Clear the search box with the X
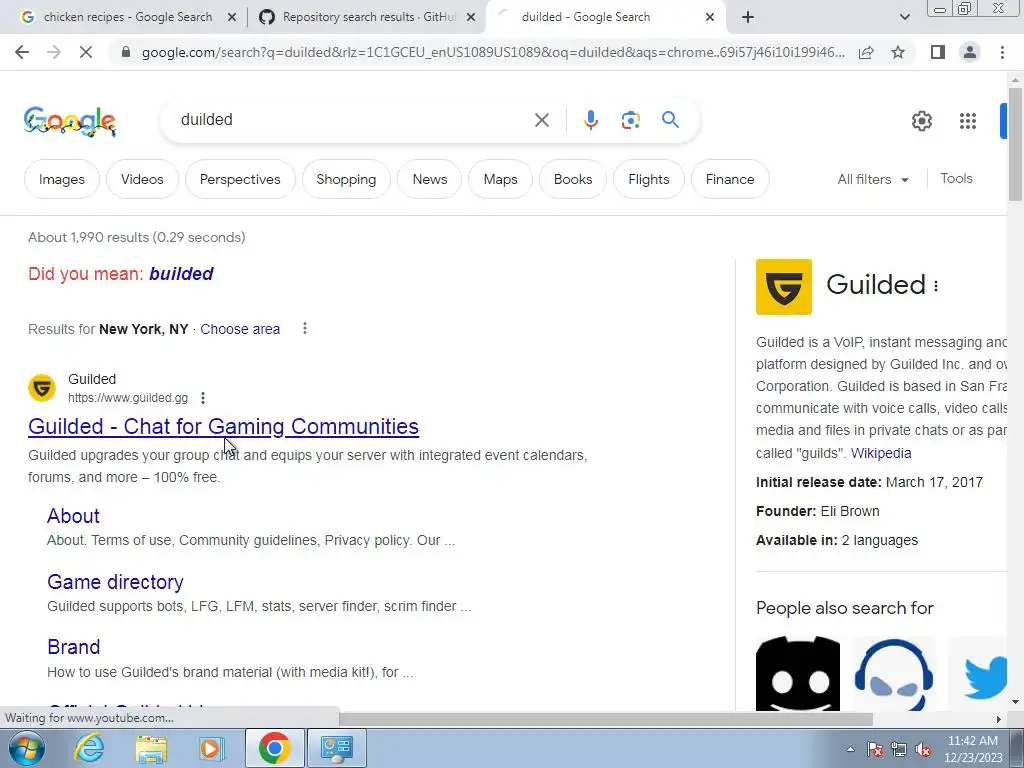The height and width of the screenshot is (768, 1024). pyautogui.click(x=541, y=120)
